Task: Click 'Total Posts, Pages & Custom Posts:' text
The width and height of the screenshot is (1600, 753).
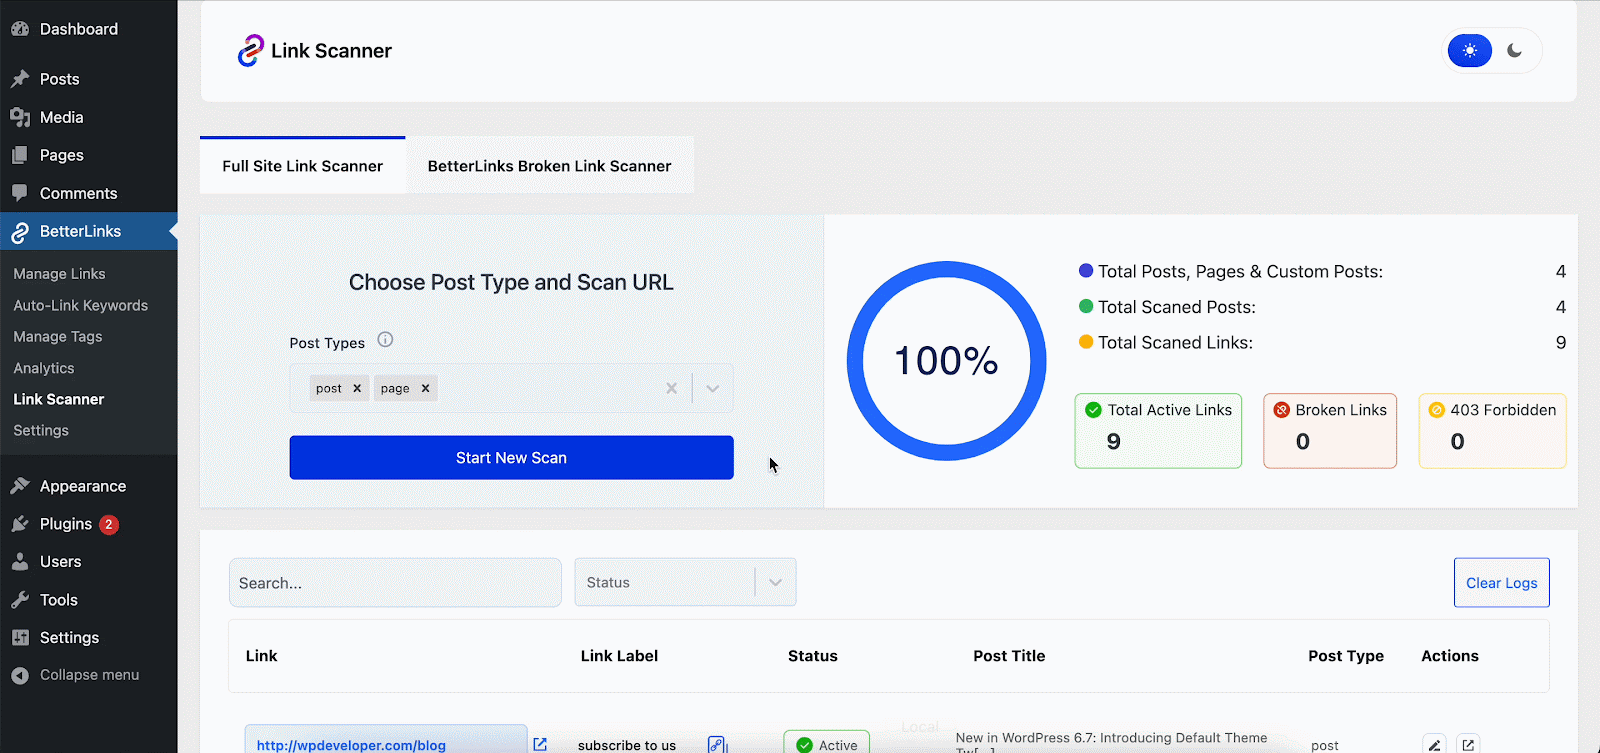Action: click(x=1240, y=272)
